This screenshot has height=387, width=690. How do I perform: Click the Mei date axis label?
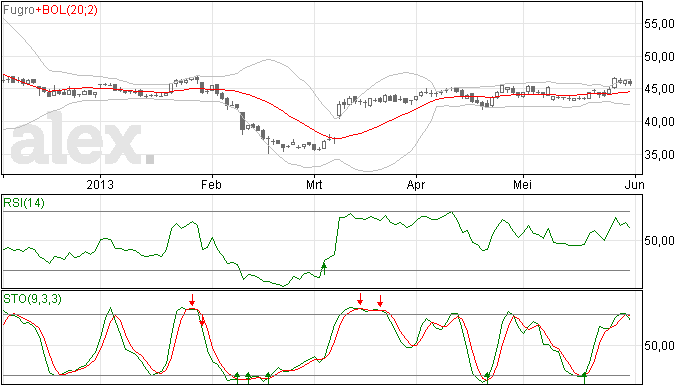pos(522,184)
